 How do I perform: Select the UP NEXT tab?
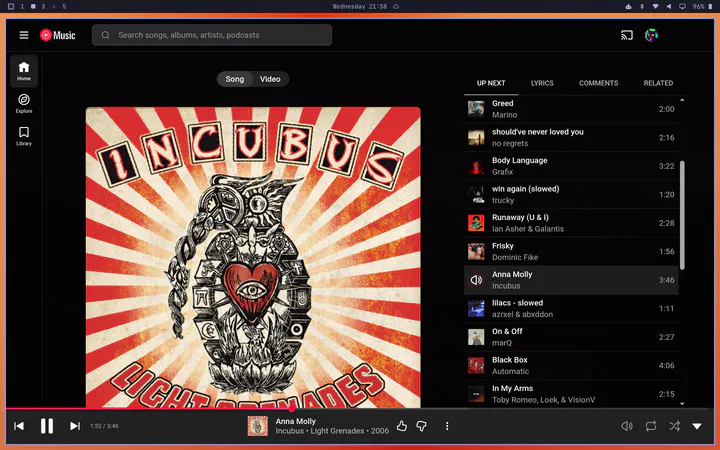pyautogui.click(x=491, y=83)
